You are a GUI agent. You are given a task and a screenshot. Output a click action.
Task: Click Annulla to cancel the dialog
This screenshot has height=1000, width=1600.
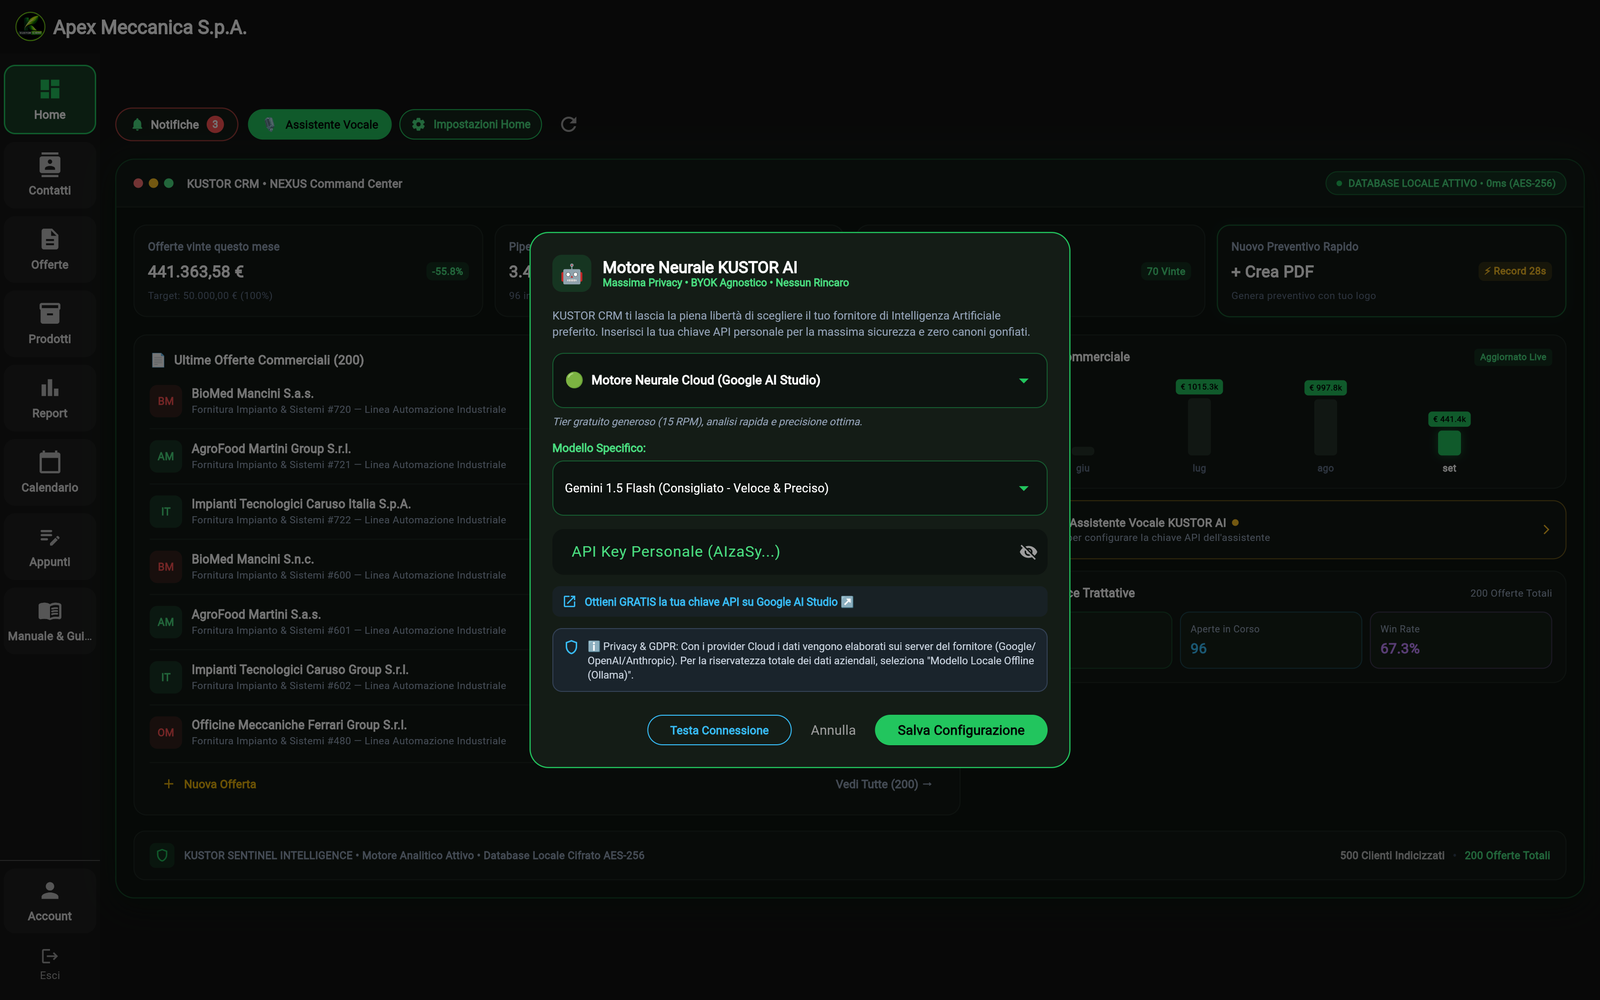point(833,730)
